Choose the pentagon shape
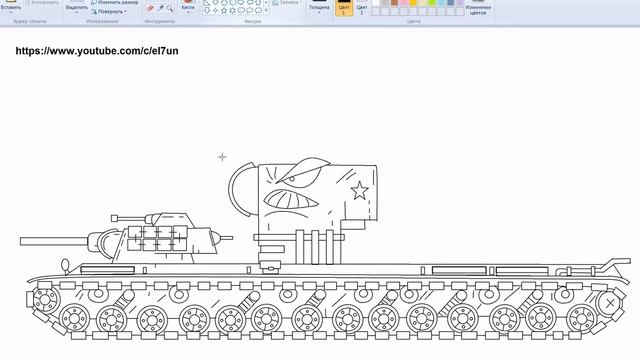 (x=224, y=2)
